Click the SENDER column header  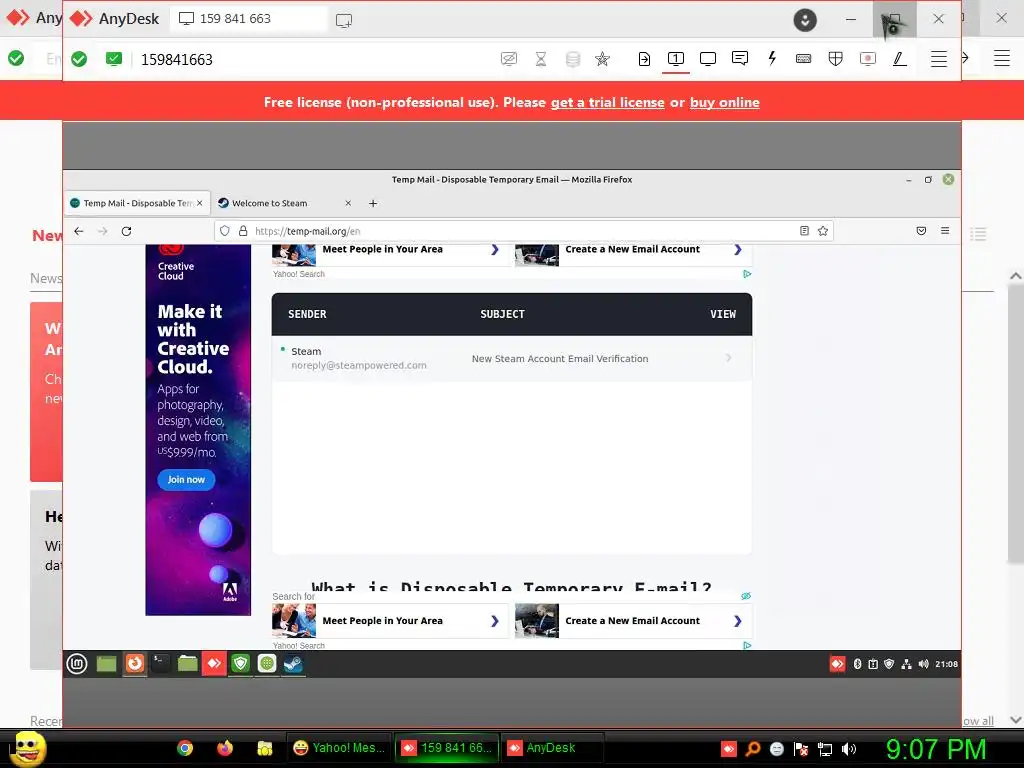click(307, 314)
